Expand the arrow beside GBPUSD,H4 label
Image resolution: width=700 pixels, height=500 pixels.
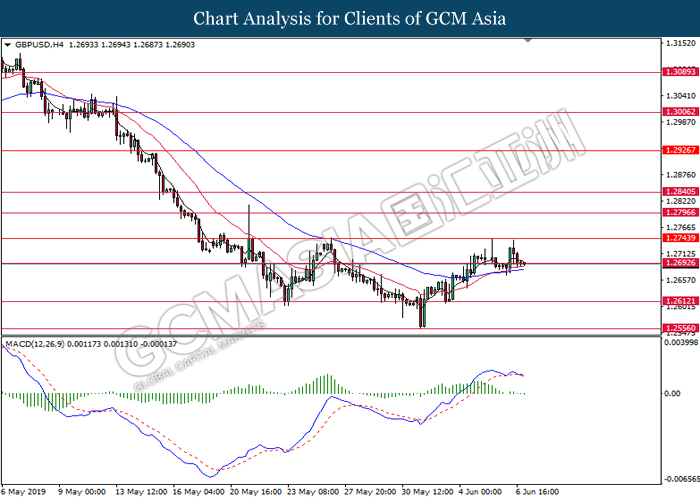[7, 45]
